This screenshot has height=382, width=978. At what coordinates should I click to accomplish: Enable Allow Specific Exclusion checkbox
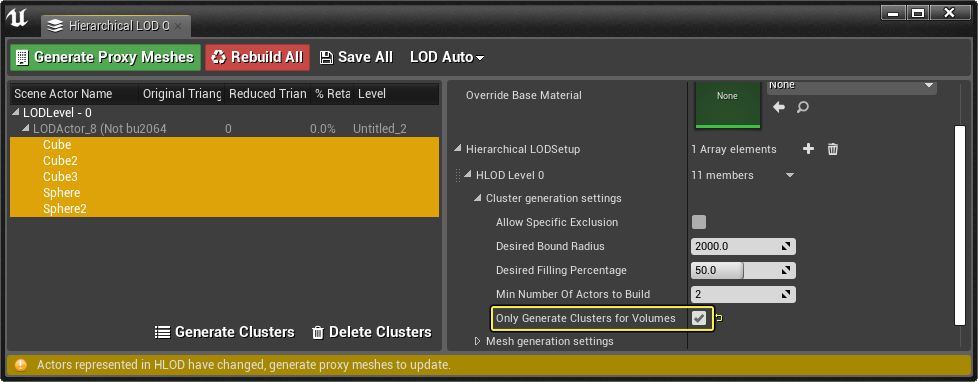coord(699,222)
